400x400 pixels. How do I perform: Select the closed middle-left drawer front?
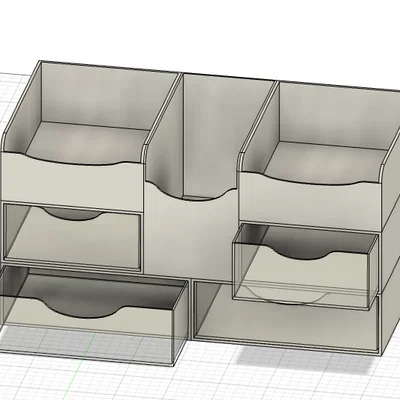(73, 236)
